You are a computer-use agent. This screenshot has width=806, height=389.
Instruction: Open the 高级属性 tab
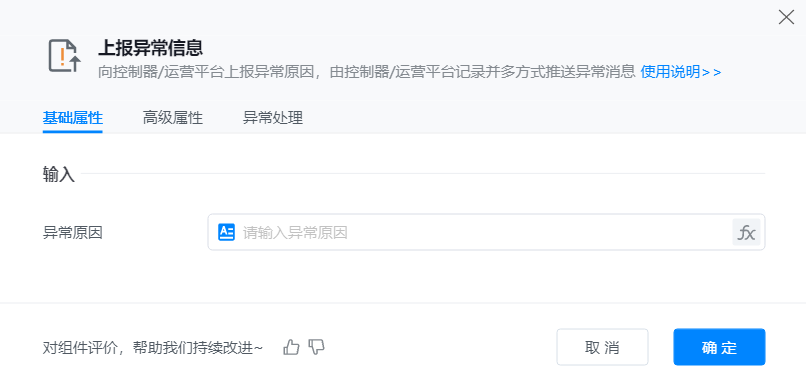[x=173, y=118]
